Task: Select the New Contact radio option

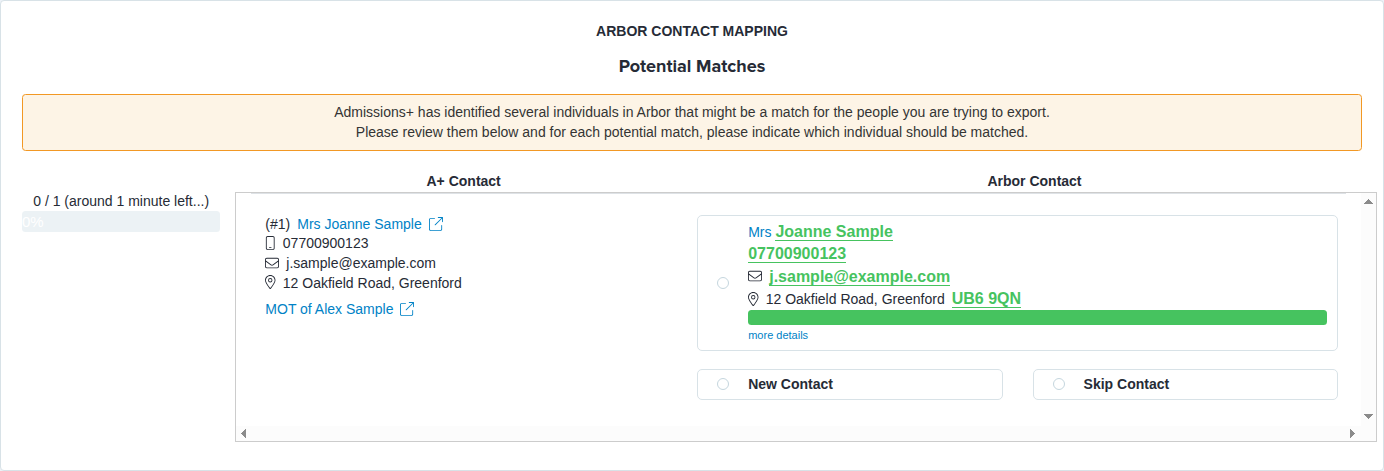Action: point(723,384)
